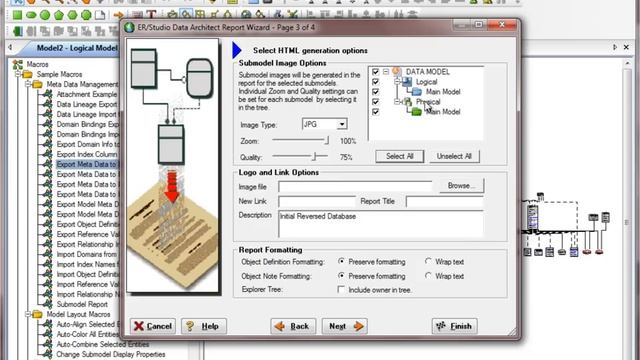Click the Meta Data Management folder icon

point(37,84)
